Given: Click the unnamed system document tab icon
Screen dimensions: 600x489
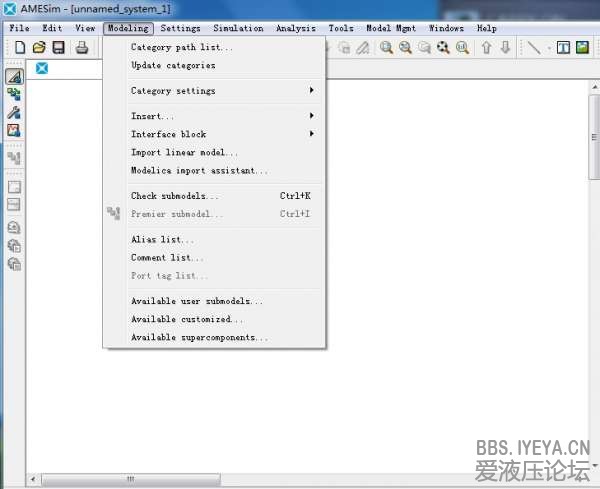Looking at the screenshot, I should tap(42, 68).
